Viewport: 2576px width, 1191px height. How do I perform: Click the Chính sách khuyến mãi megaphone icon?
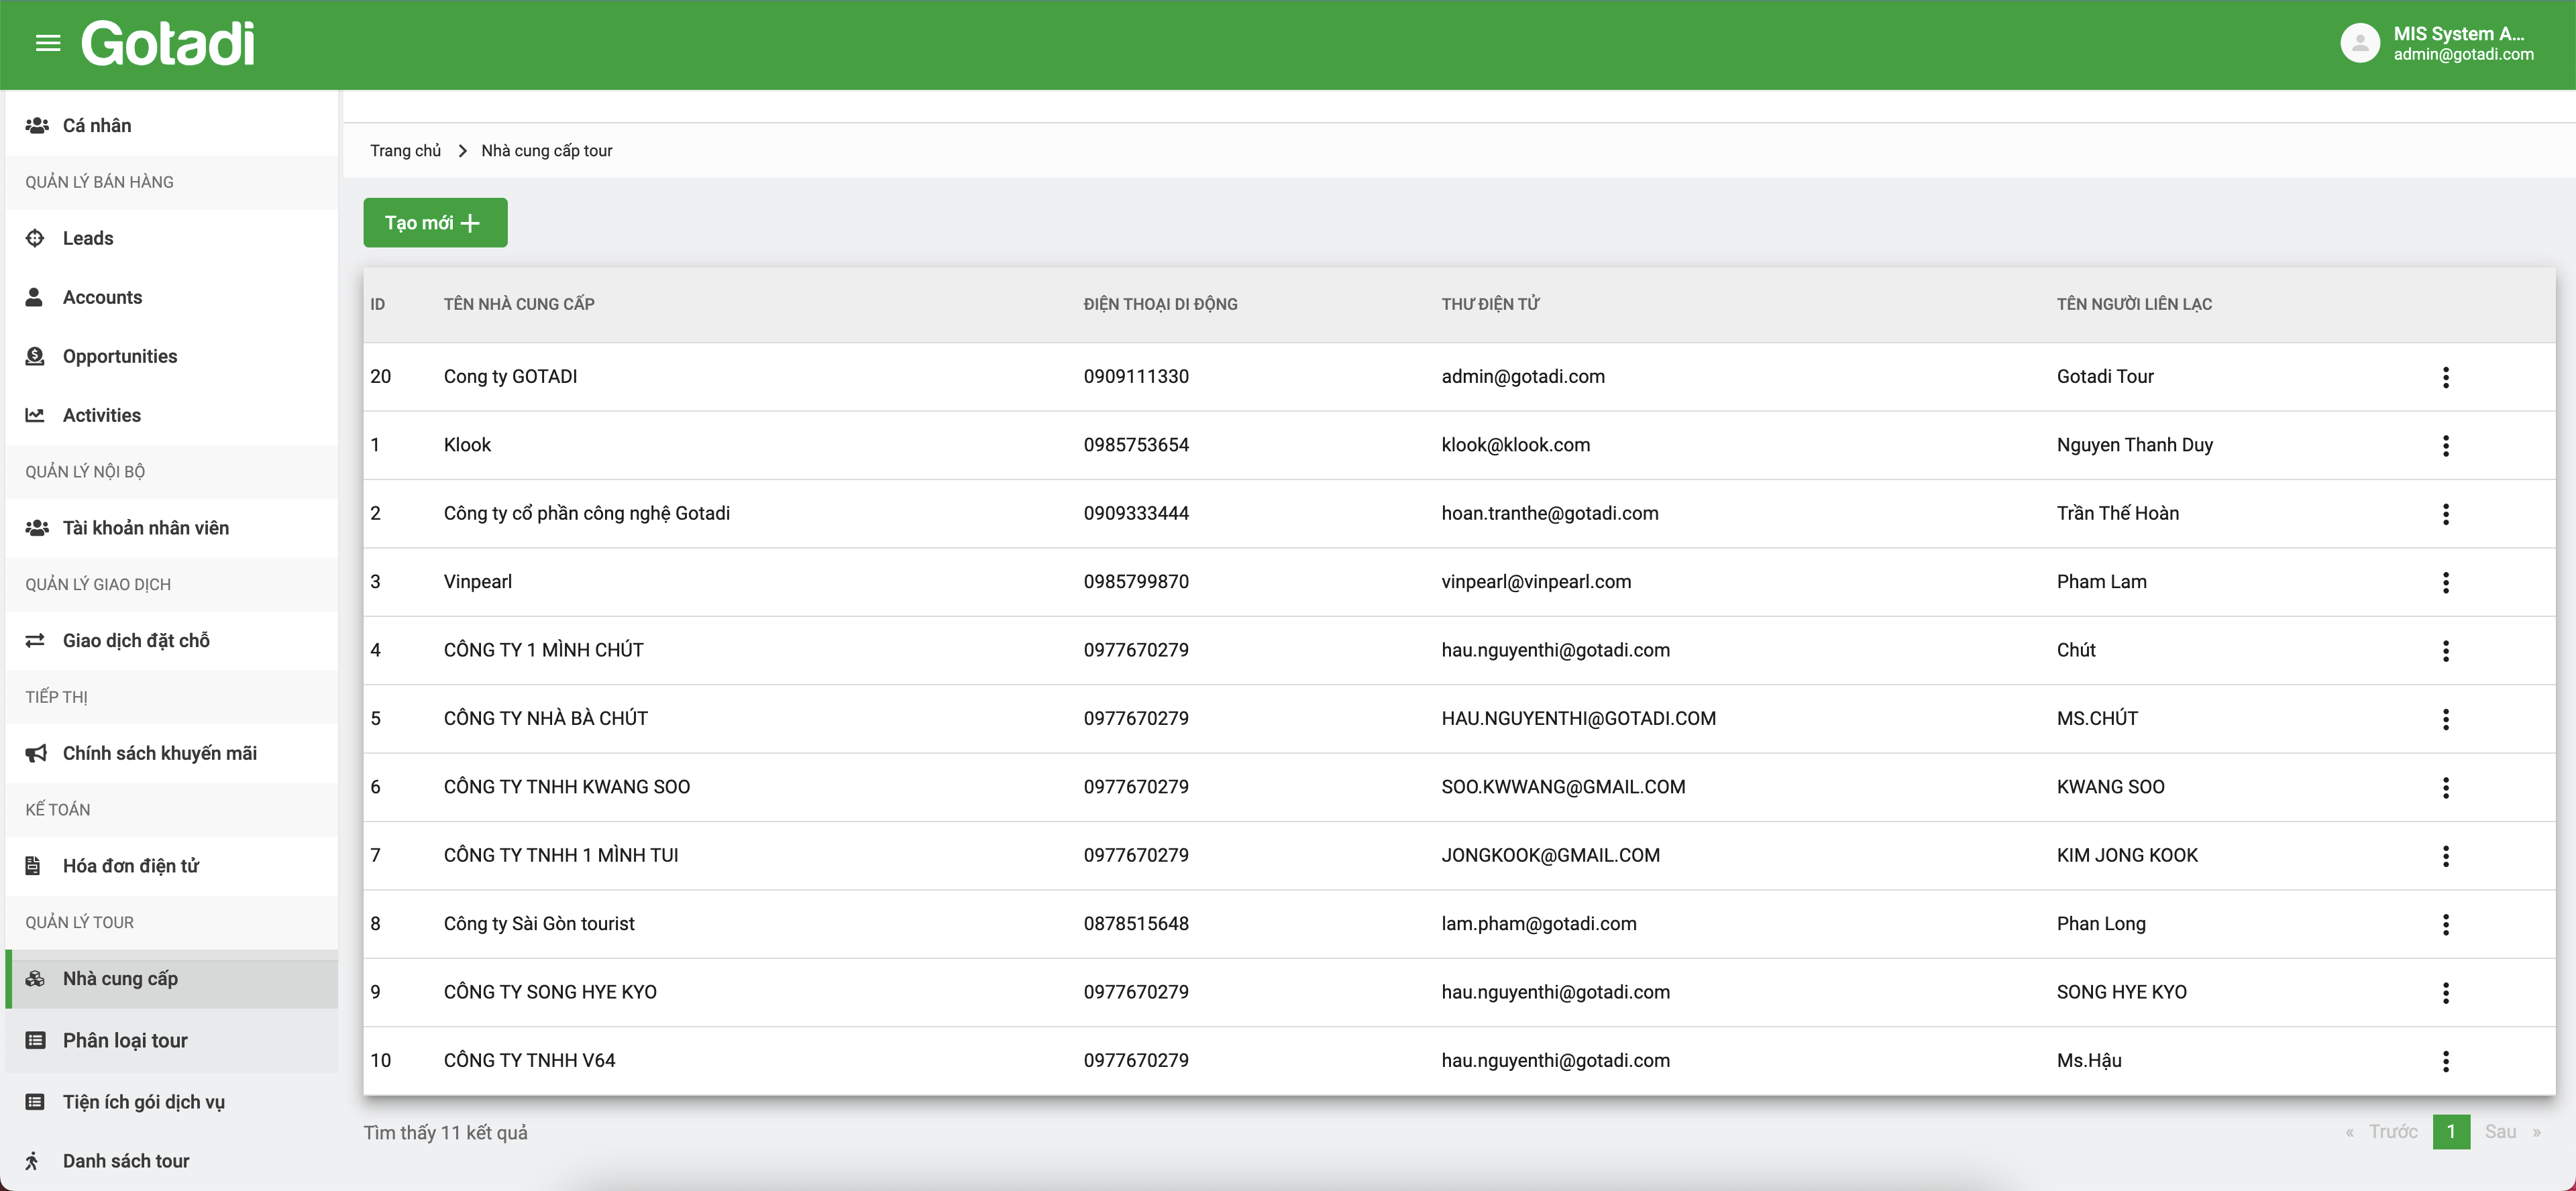(36, 753)
